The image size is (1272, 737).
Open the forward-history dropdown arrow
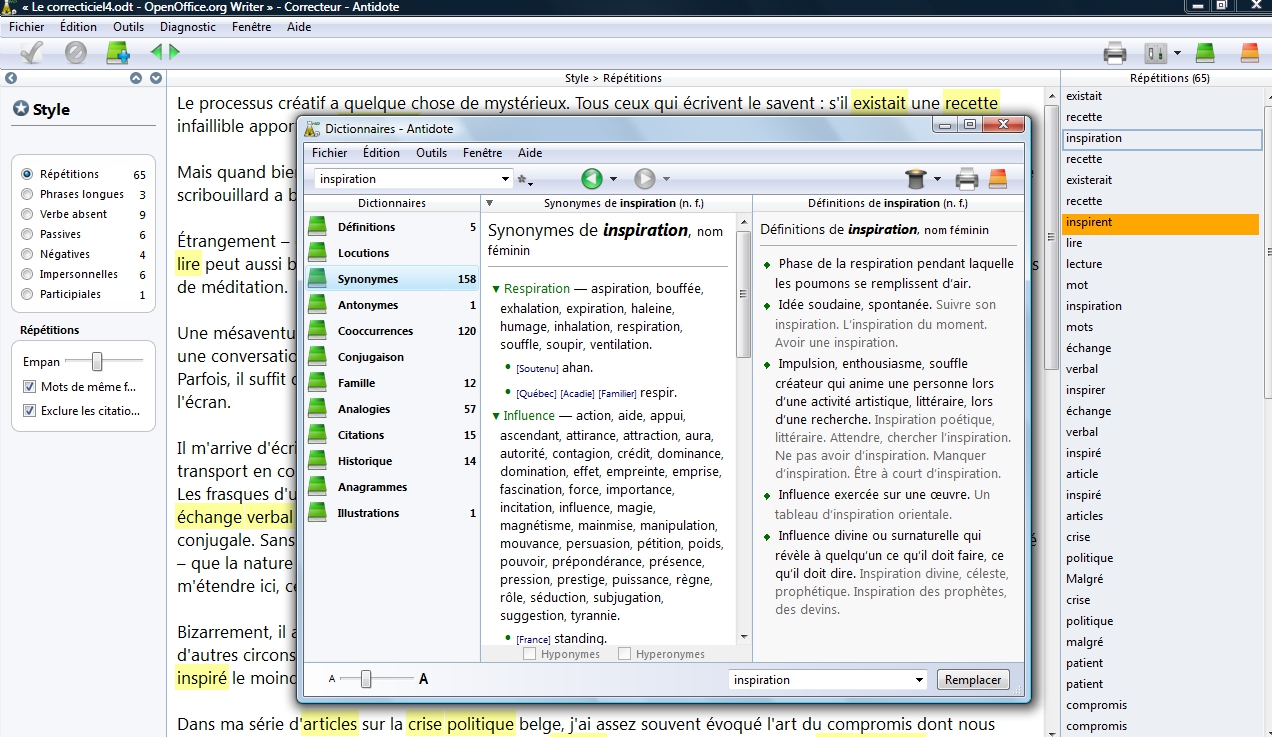(x=666, y=180)
